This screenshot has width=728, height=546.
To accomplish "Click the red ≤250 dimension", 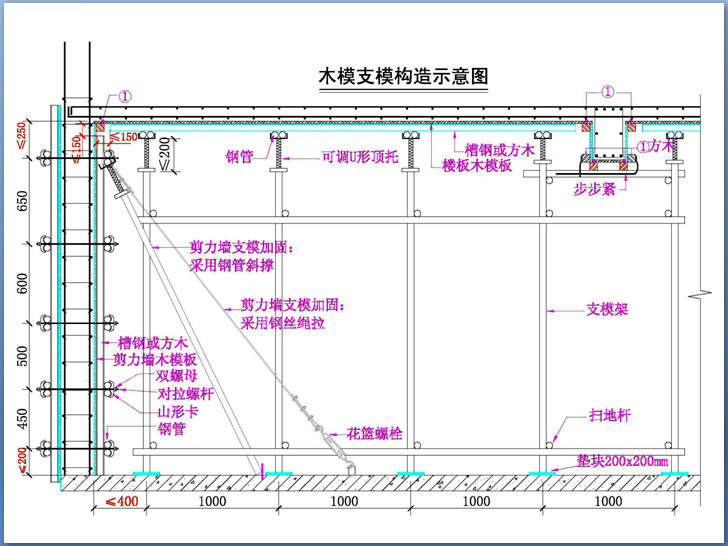I will [x=22, y=134].
